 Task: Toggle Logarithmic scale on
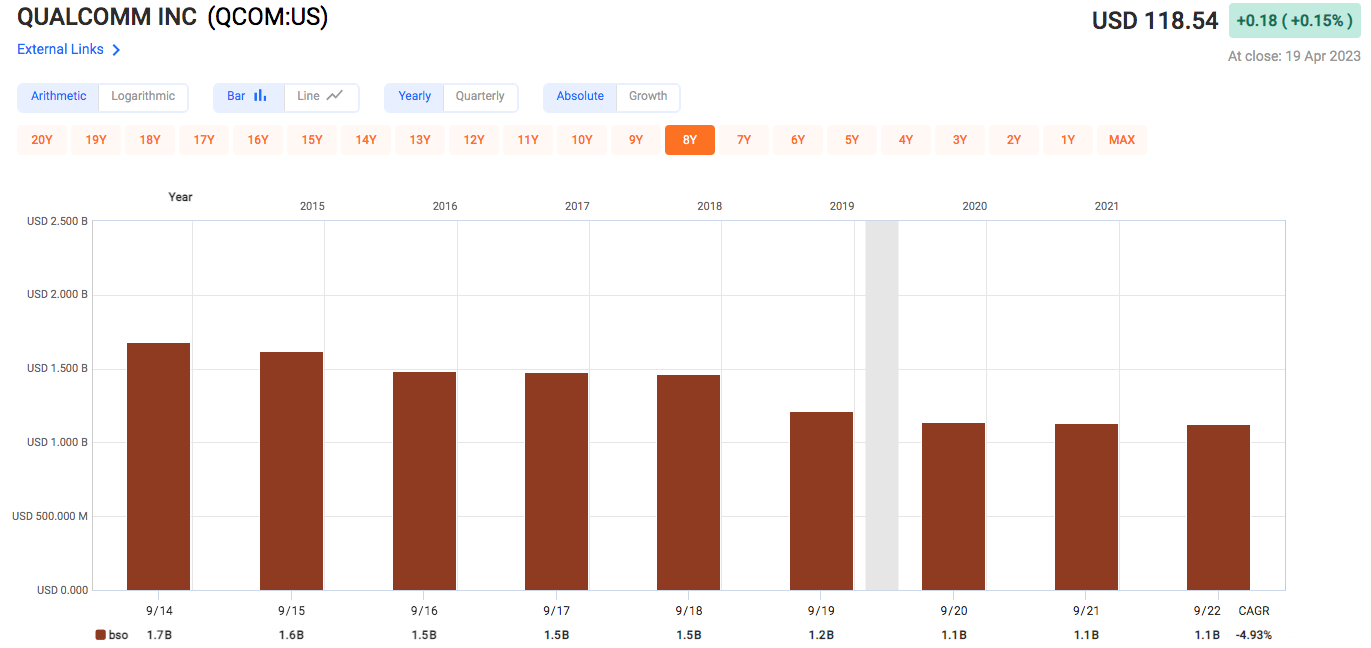[143, 97]
